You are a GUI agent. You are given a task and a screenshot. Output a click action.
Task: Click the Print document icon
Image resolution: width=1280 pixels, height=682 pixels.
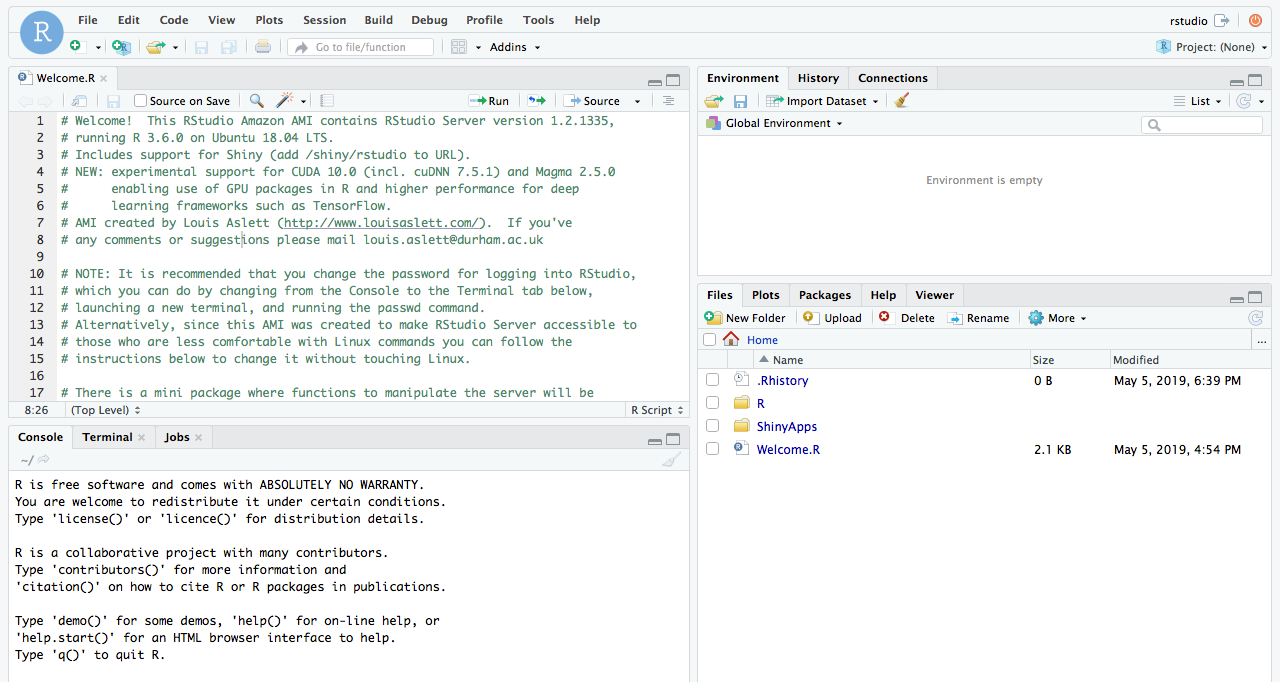(x=262, y=47)
